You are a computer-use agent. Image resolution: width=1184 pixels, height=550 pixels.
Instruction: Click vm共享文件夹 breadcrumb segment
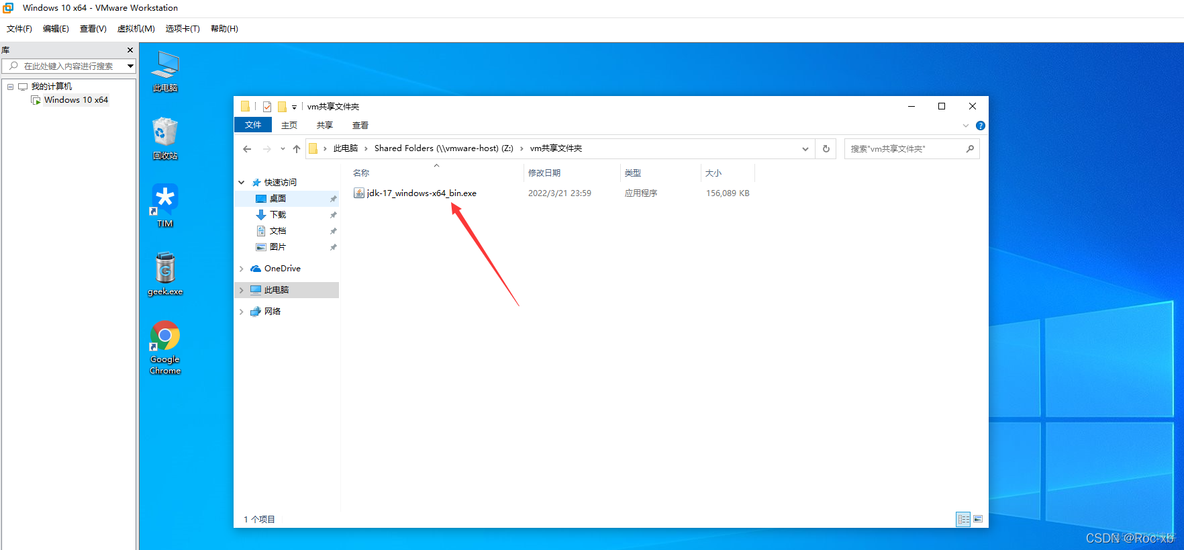(x=557, y=149)
